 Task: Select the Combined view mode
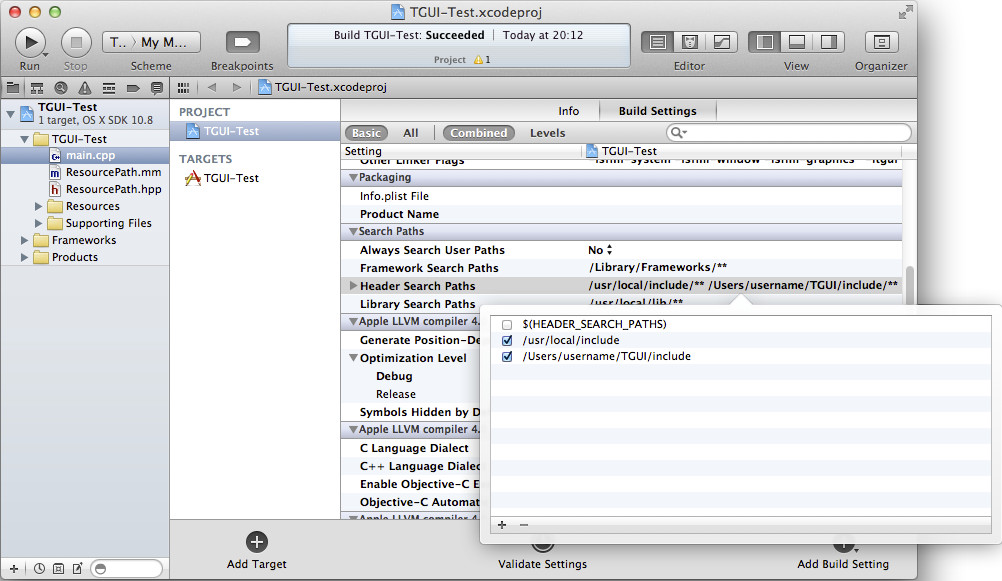click(x=479, y=133)
